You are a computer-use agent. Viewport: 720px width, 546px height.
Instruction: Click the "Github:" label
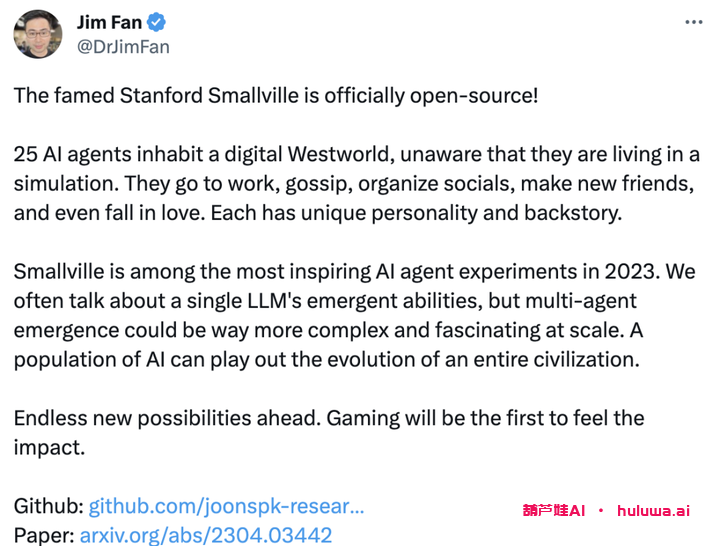48,507
